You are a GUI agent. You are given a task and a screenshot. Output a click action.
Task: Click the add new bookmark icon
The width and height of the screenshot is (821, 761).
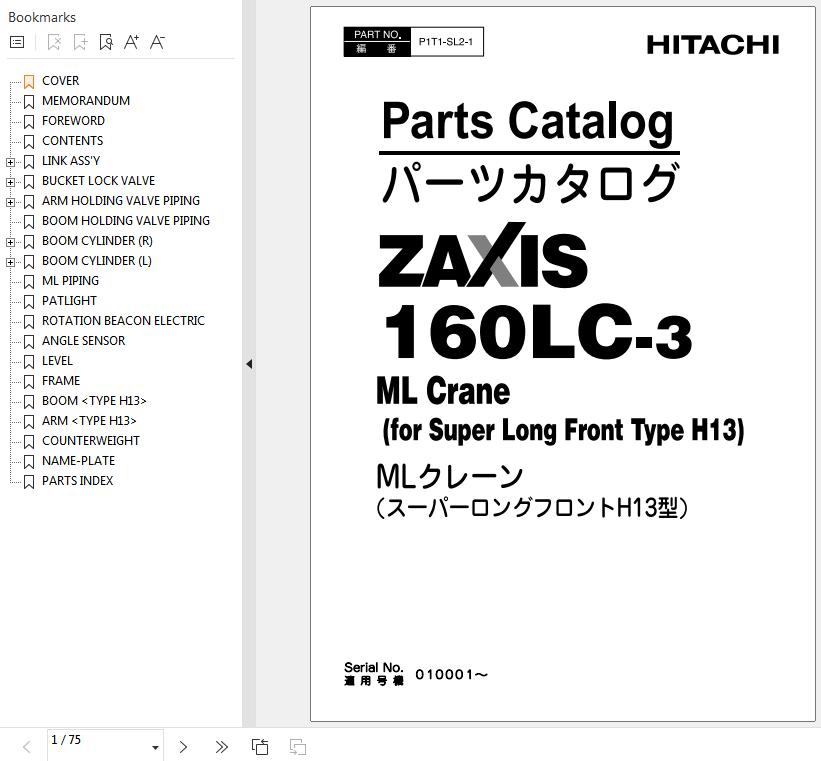coord(80,42)
